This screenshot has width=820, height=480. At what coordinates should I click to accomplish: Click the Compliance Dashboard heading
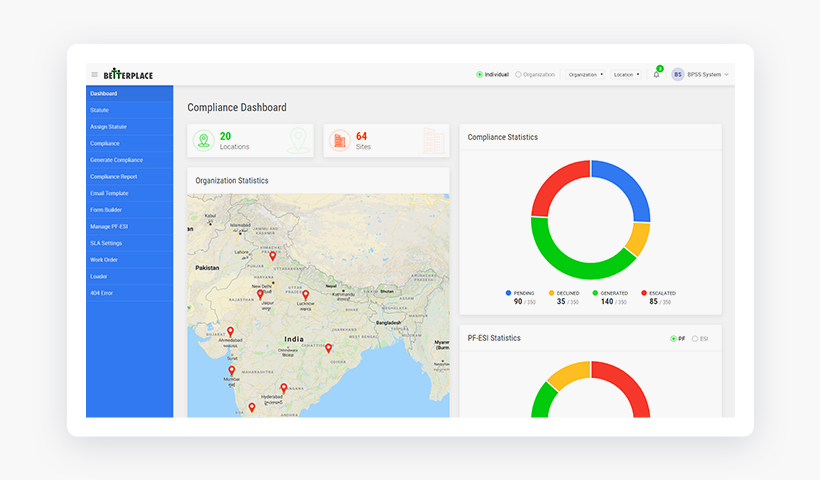tap(237, 108)
